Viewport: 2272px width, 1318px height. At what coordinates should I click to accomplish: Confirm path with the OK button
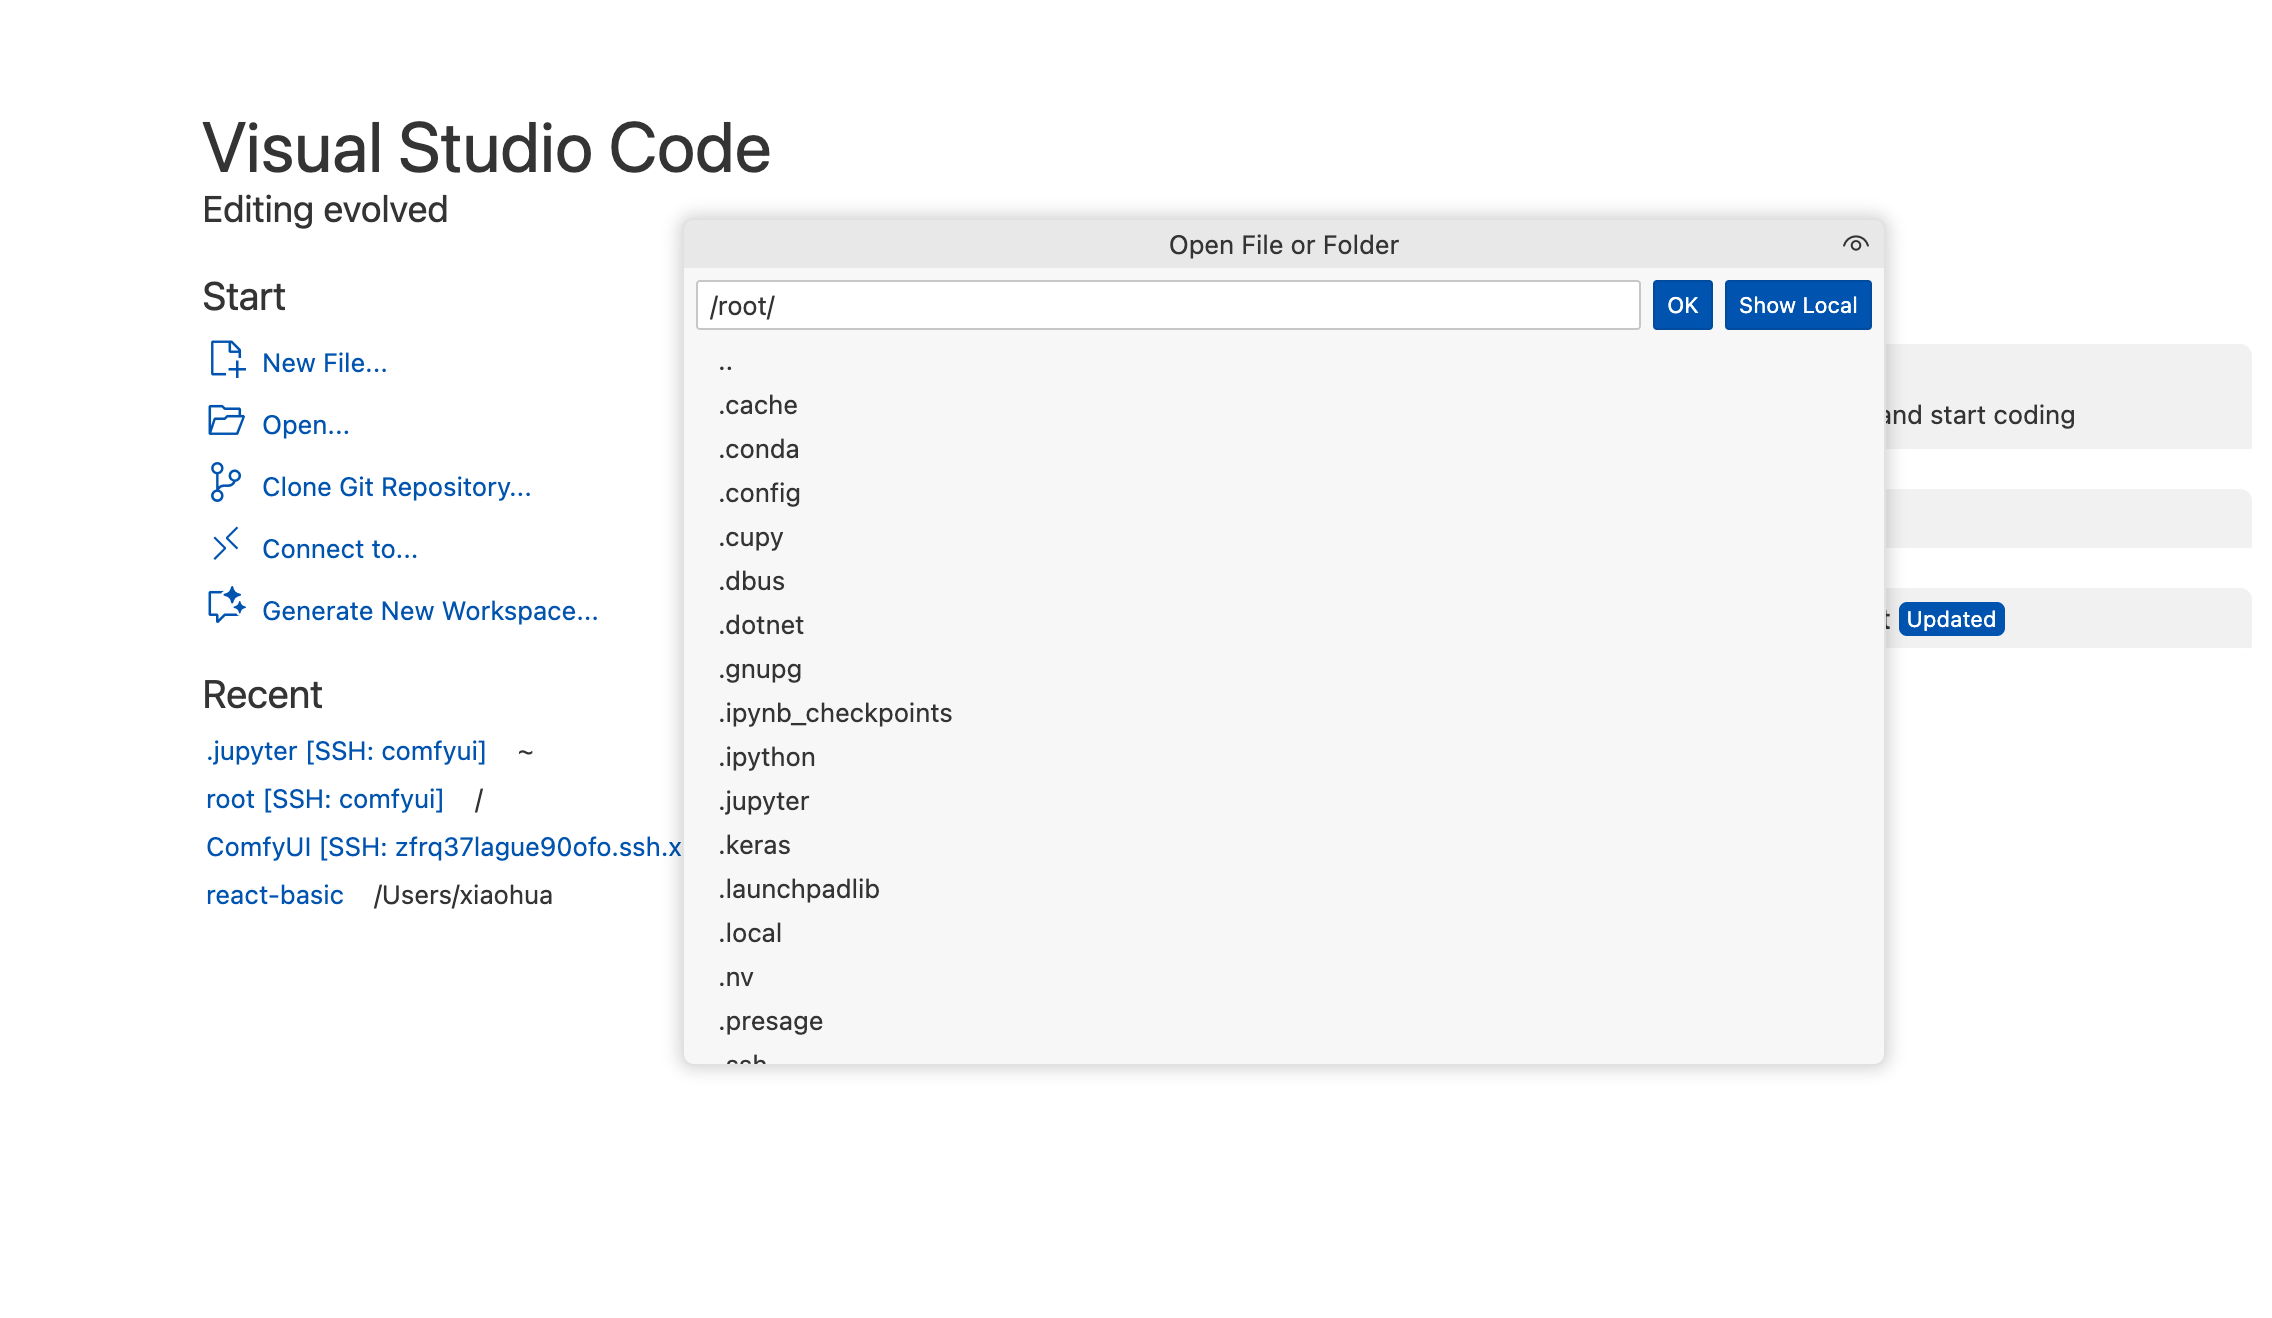pyautogui.click(x=1682, y=305)
